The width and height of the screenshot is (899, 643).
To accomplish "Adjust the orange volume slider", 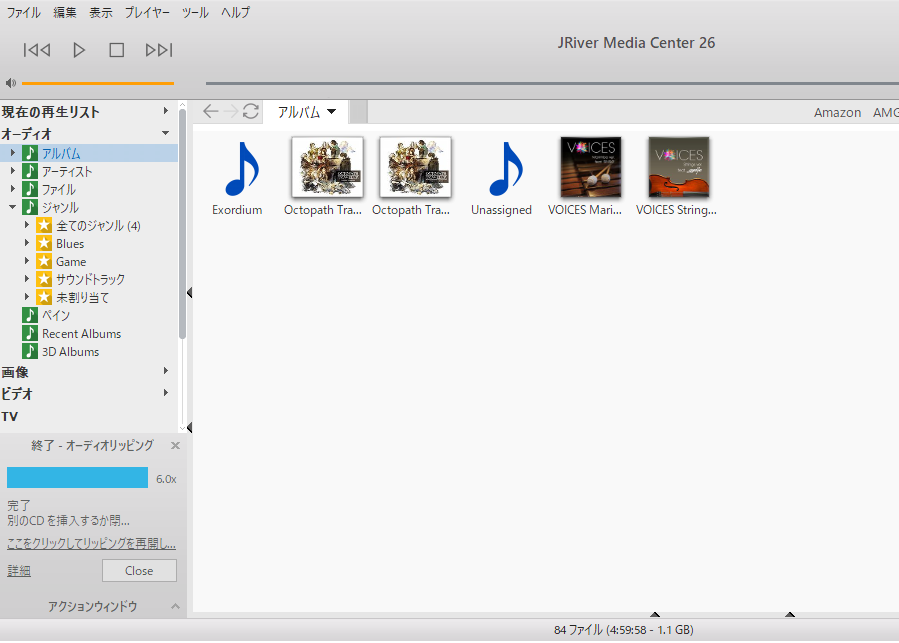I will [x=97, y=83].
